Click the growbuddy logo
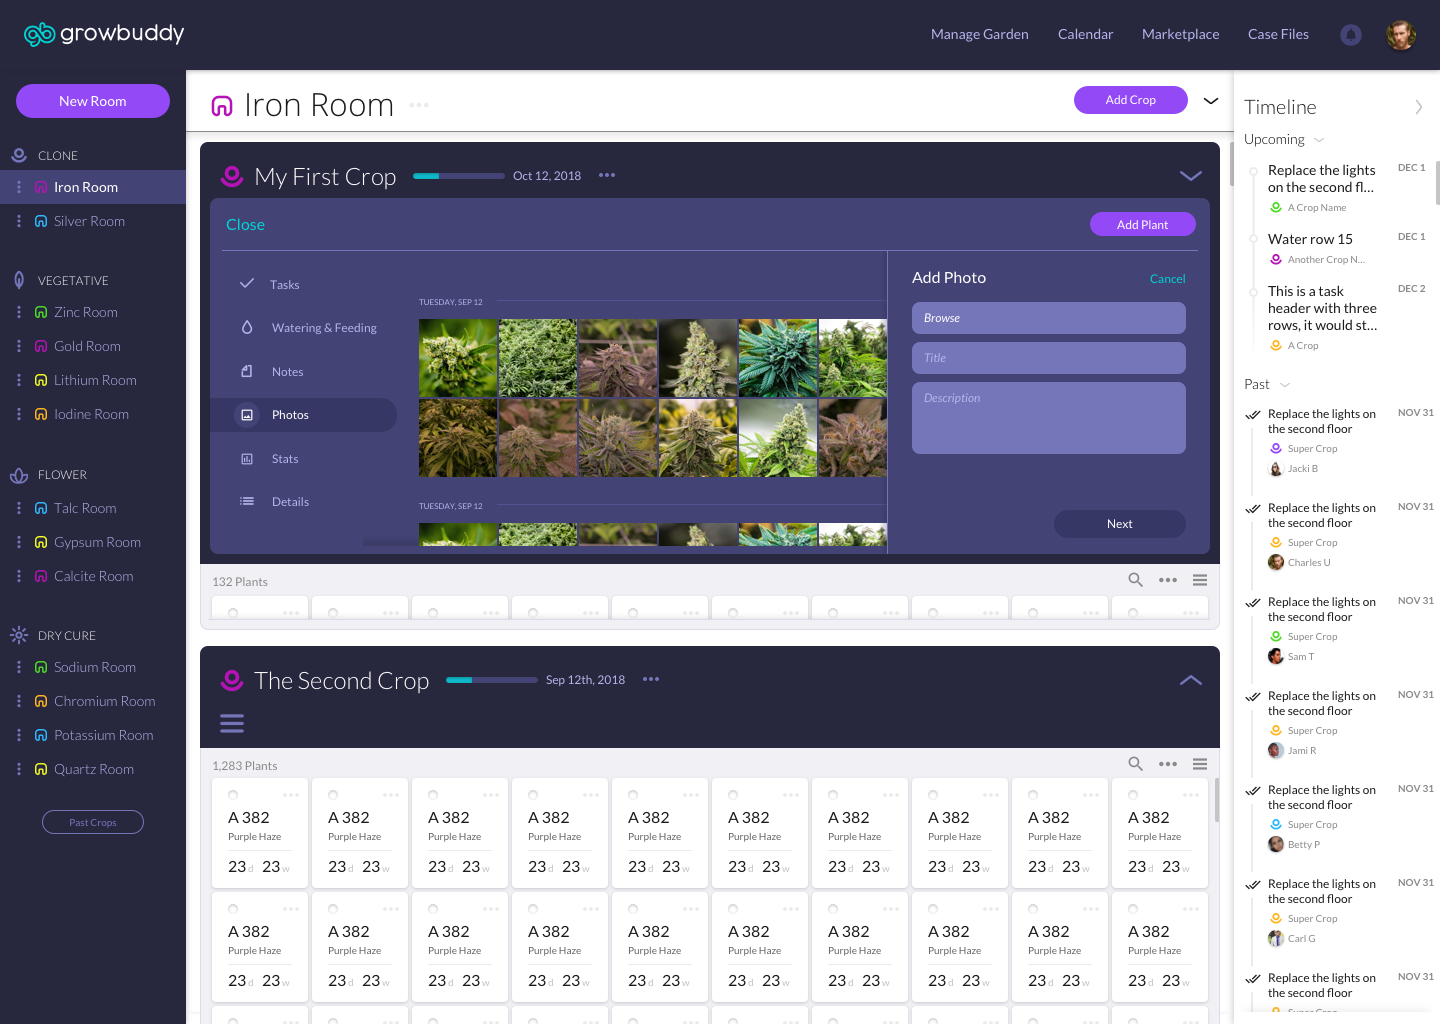 [104, 34]
